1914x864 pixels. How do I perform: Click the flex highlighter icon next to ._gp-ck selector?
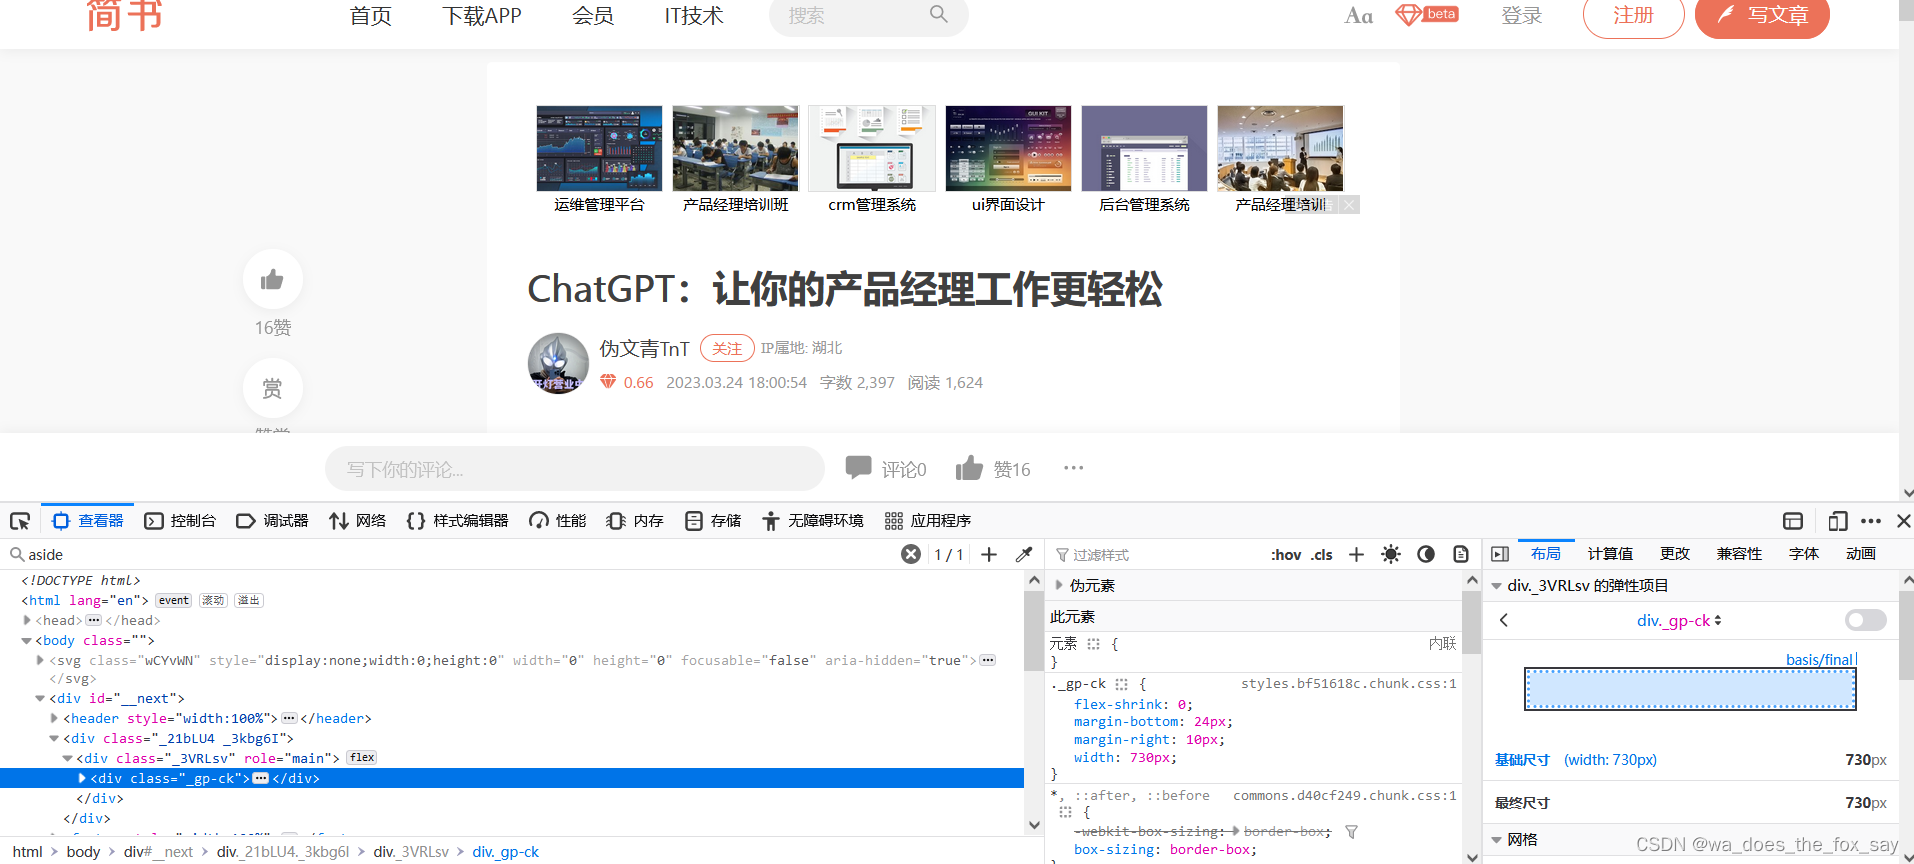(x=1121, y=684)
